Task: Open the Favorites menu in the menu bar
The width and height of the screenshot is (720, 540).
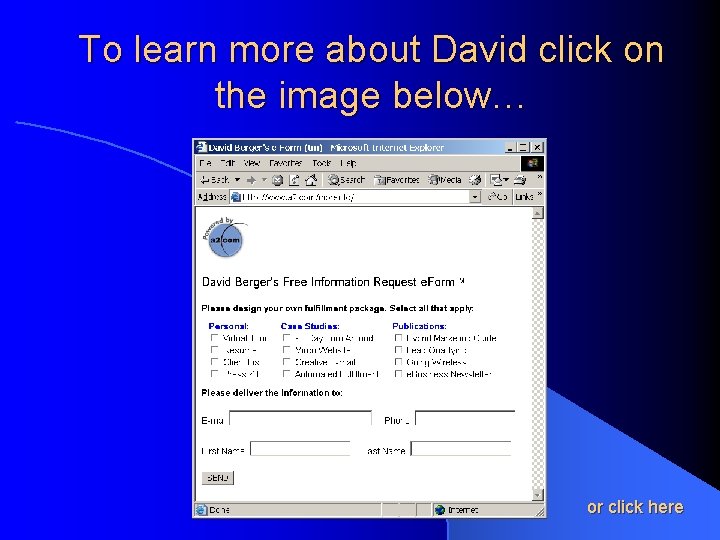Action: (x=286, y=163)
